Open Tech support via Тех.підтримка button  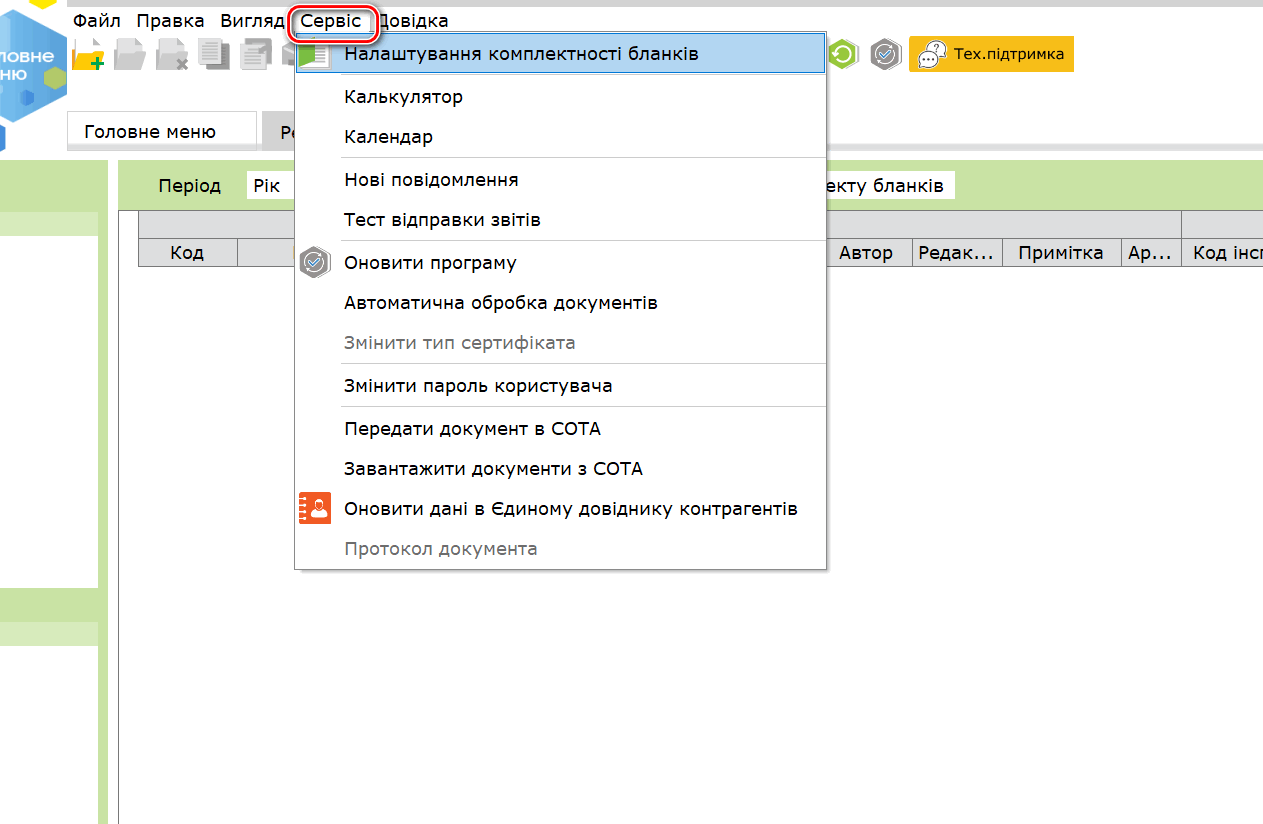pos(991,54)
